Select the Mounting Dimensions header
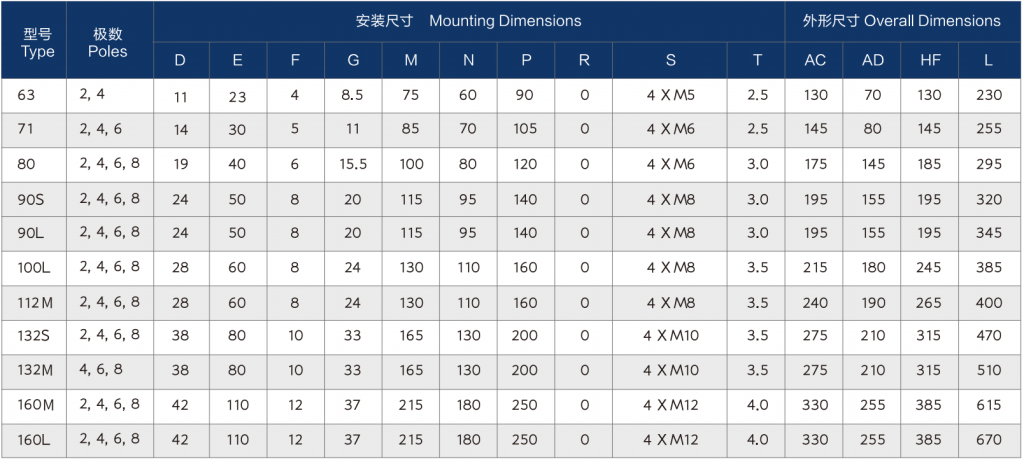The image size is (1024, 462). pos(468,21)
